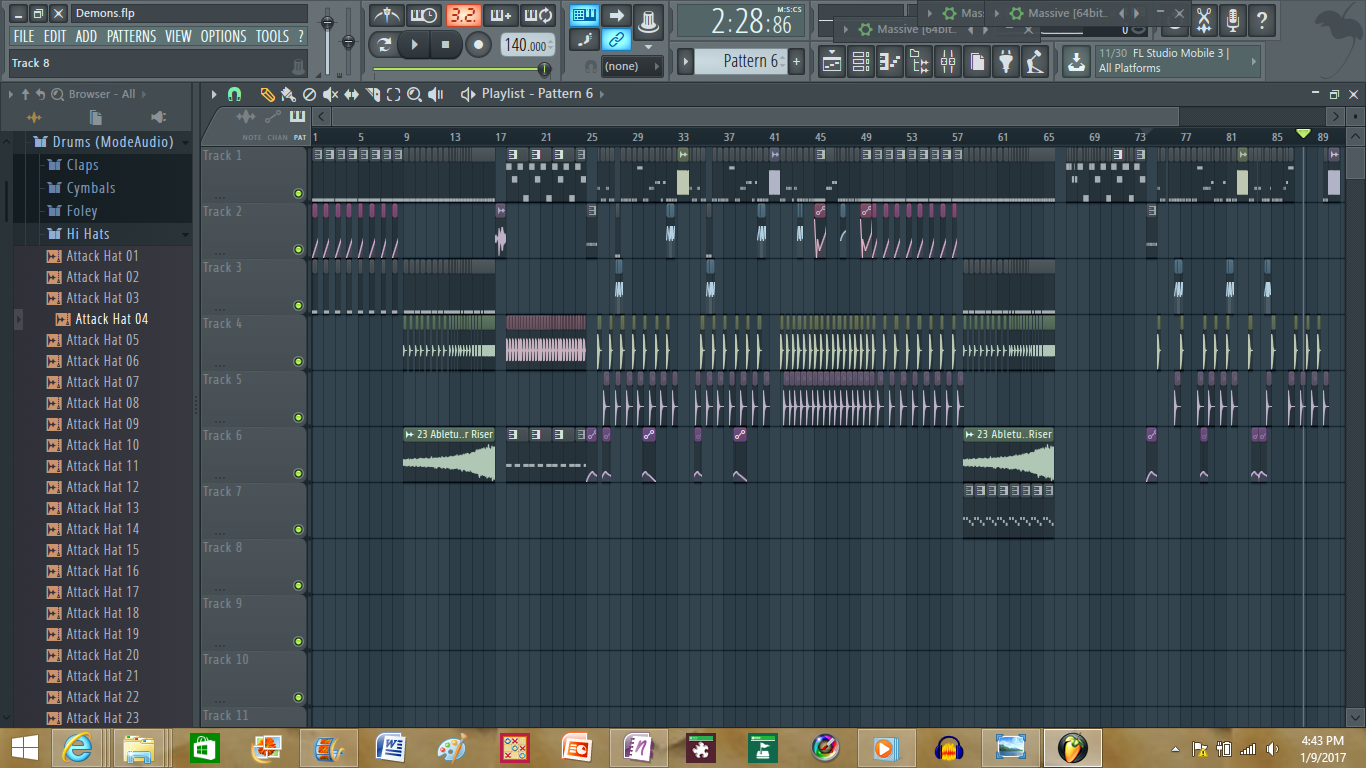The image size is (1366, 768).
Task: Toggle wait for input before recording
Action: [424, 15]
